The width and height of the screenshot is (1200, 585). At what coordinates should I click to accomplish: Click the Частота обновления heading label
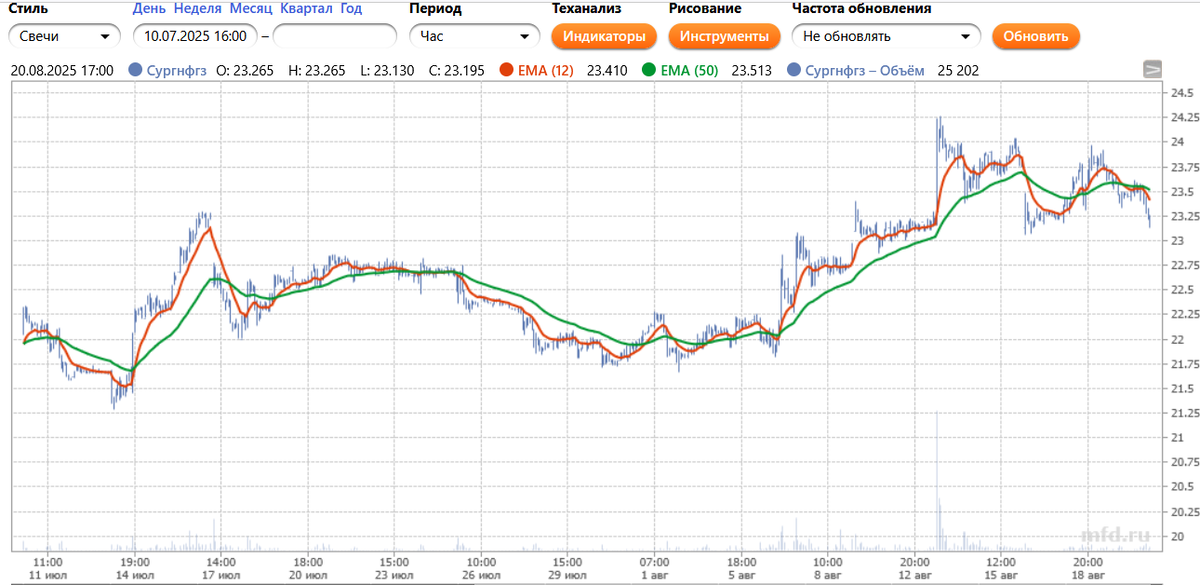(862, 9)
